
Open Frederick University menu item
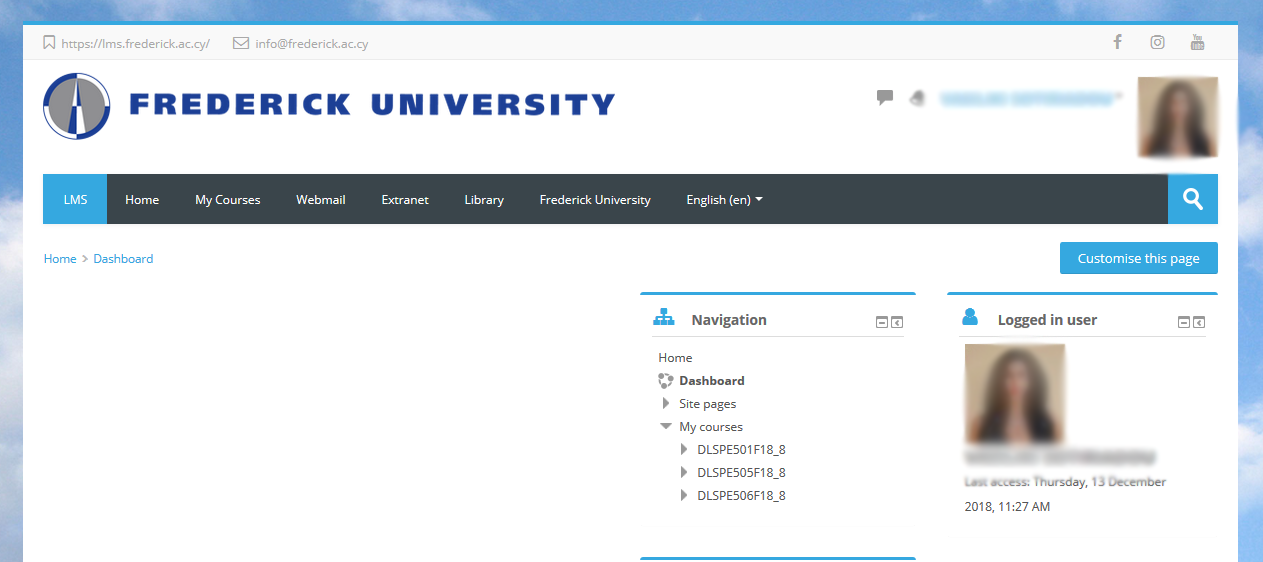pos(595,199)
